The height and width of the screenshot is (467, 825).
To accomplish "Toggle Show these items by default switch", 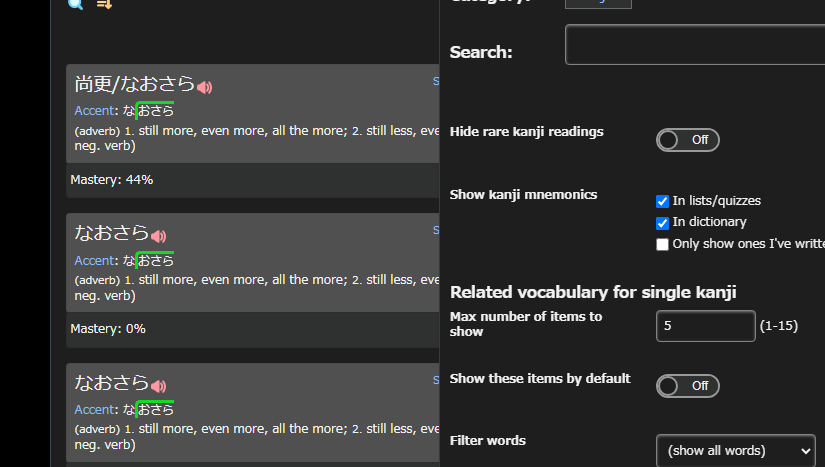I will pos(687,386).
